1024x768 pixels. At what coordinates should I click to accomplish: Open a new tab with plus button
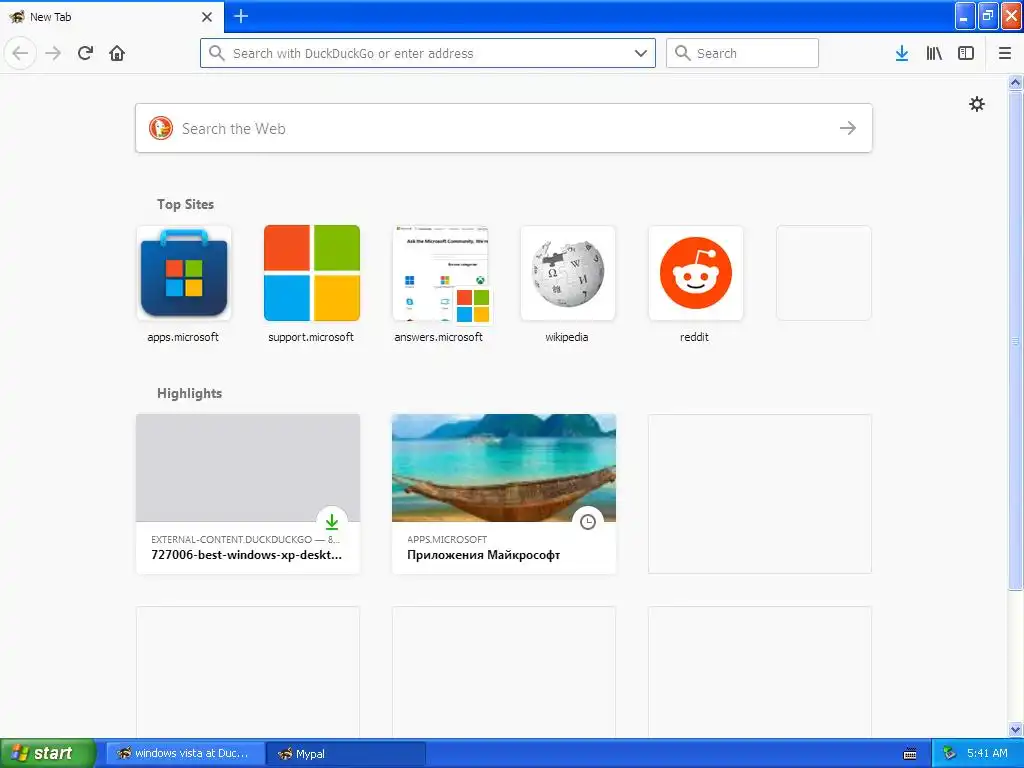(x=241, y=16)
